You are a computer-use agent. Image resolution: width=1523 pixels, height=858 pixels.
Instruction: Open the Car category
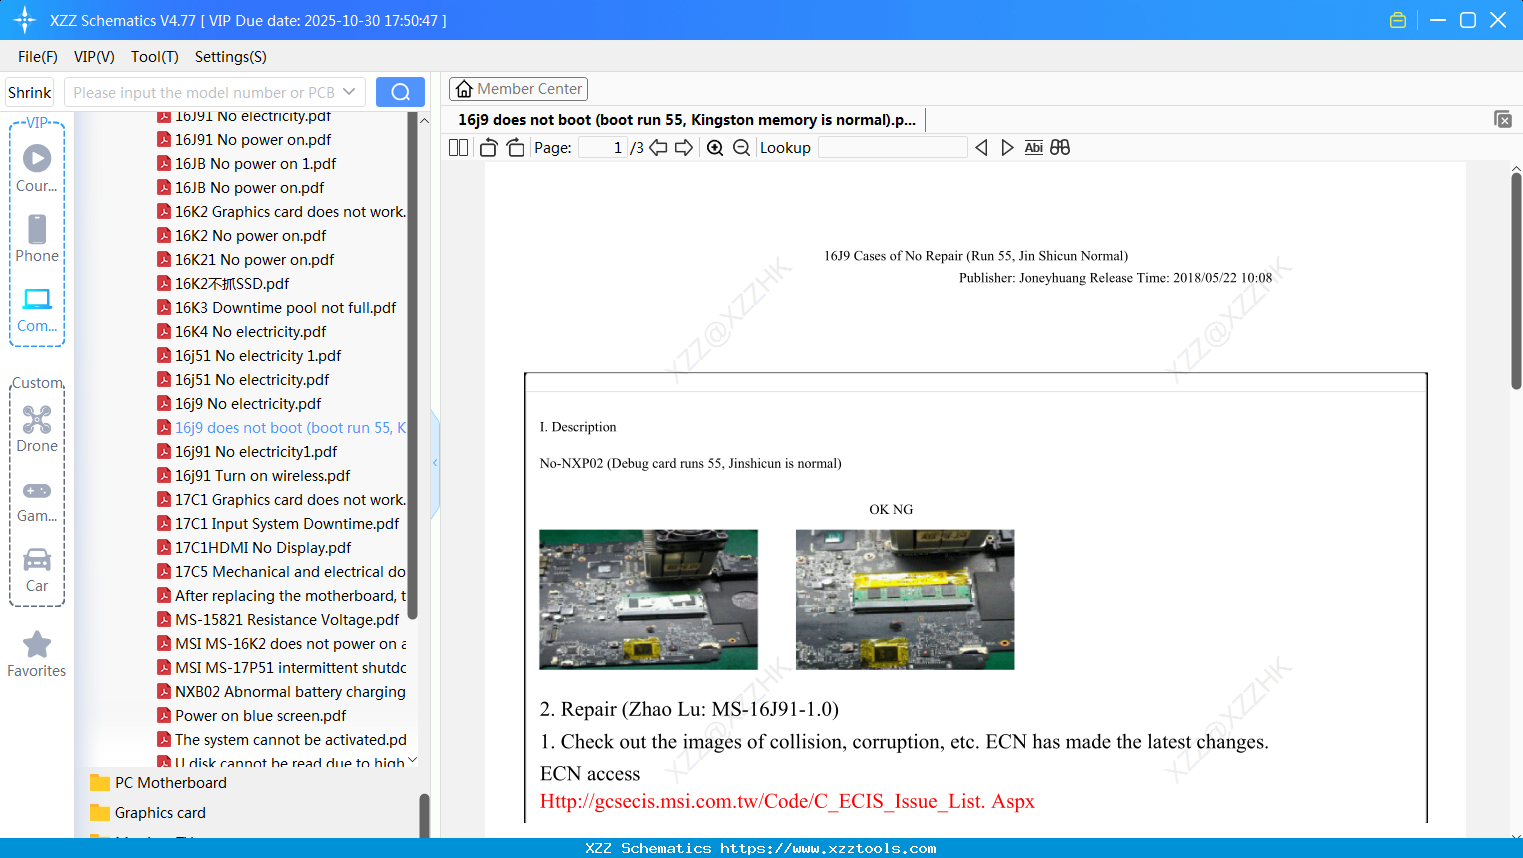point(37,569)
